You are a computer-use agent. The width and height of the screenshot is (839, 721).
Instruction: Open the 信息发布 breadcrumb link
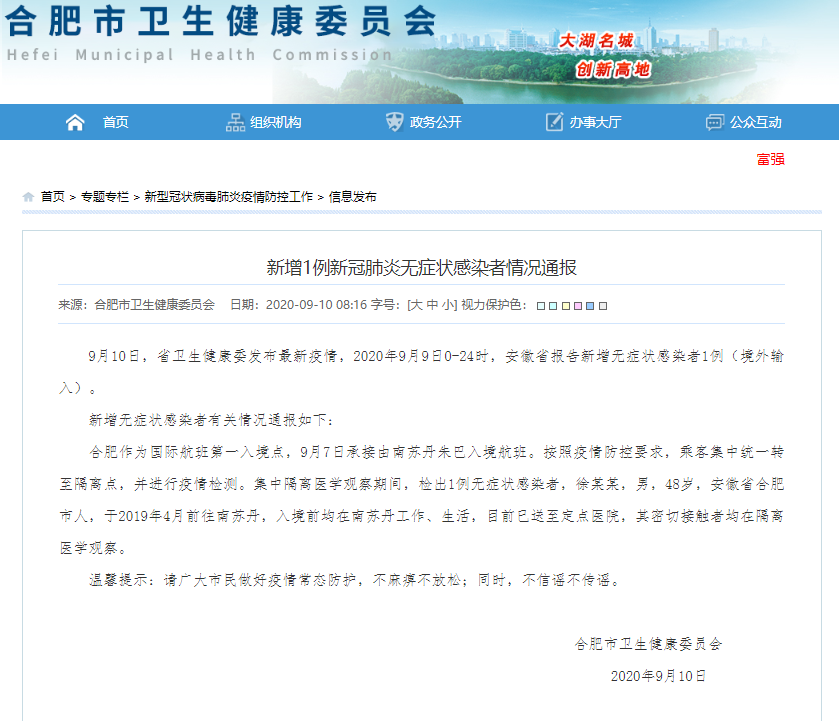coord(353,197)
